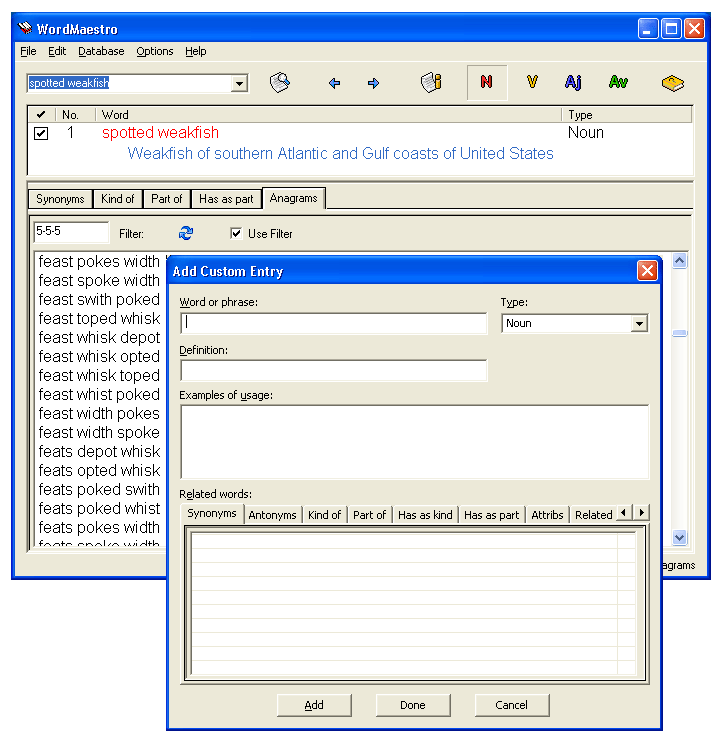725x745 pixels.
Task: Open the word lookup combo box dropdown
Action: click(x=239, y=84)
